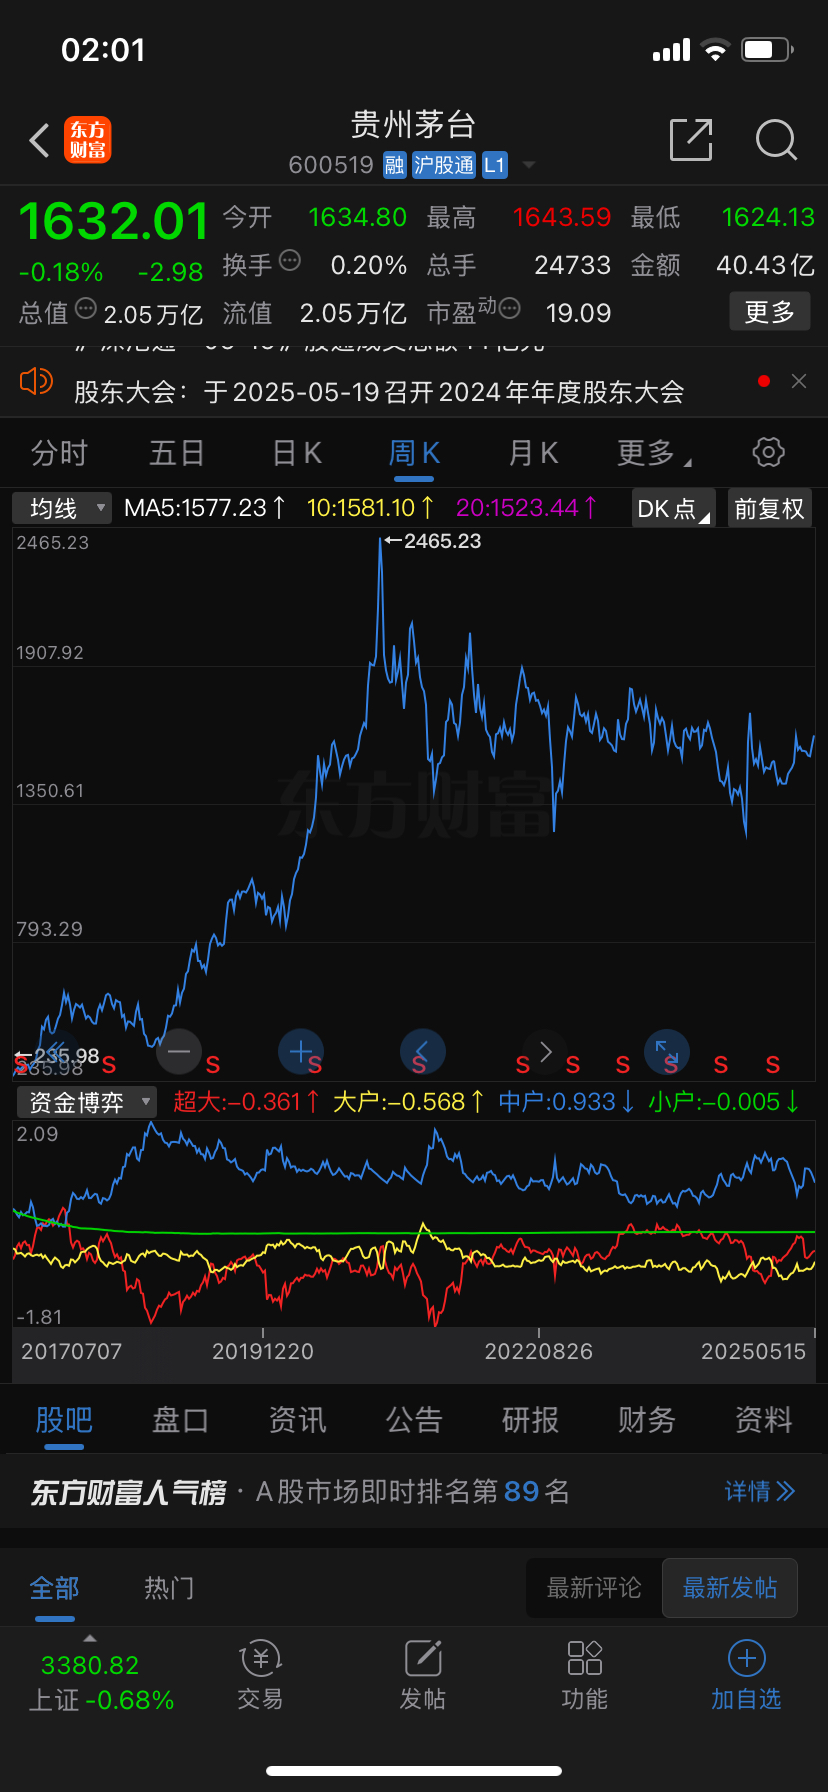
Task: Click the 更多 button in quote details
Action: (769, 312)
